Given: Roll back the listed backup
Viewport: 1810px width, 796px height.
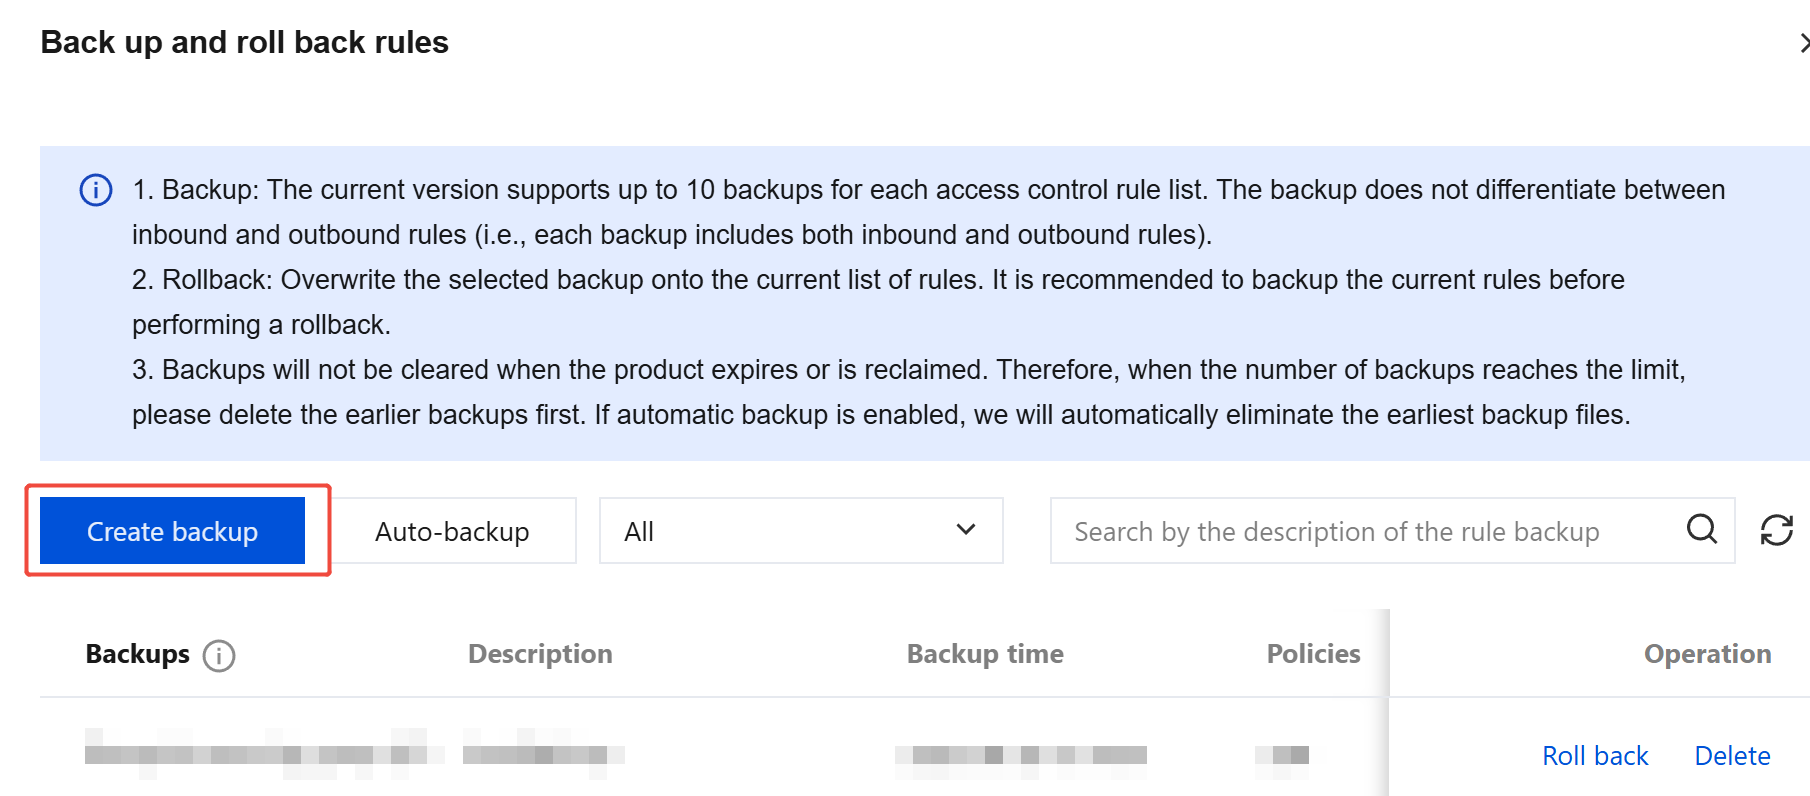Looking at the screenshot, I should (x=1595, y=756).
